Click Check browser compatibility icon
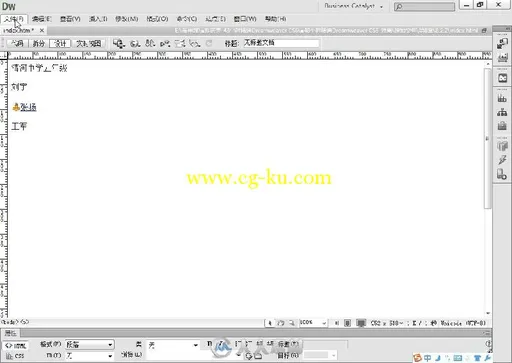512x363 pixels. 180,43
